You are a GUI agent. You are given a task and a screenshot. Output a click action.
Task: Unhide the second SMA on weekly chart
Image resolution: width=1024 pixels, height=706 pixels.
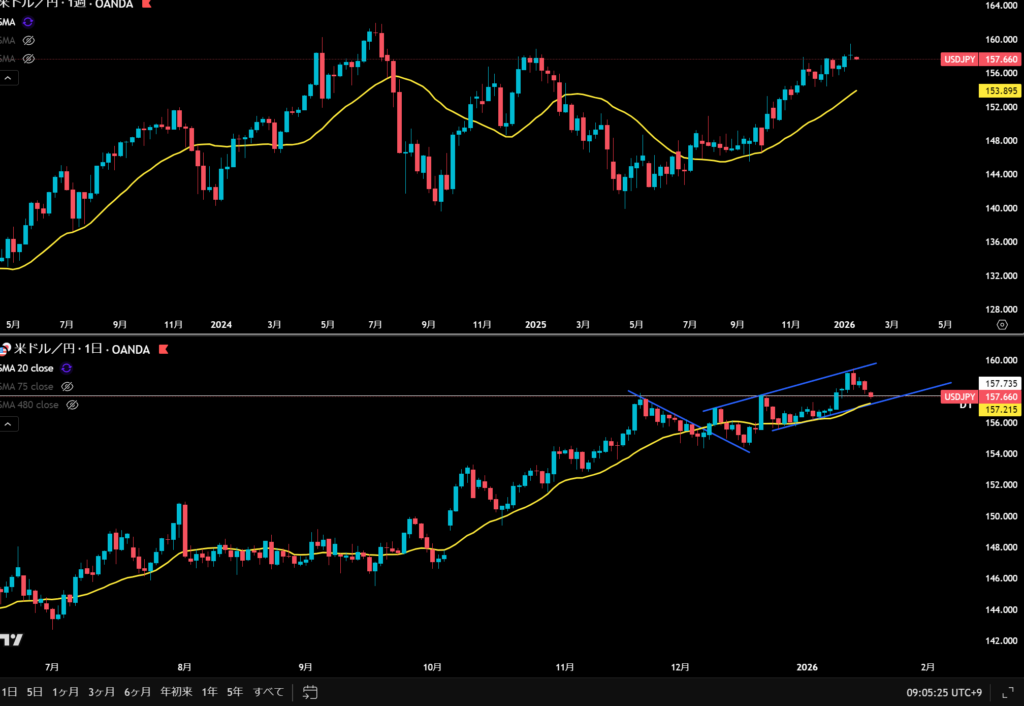click(27, 40)
